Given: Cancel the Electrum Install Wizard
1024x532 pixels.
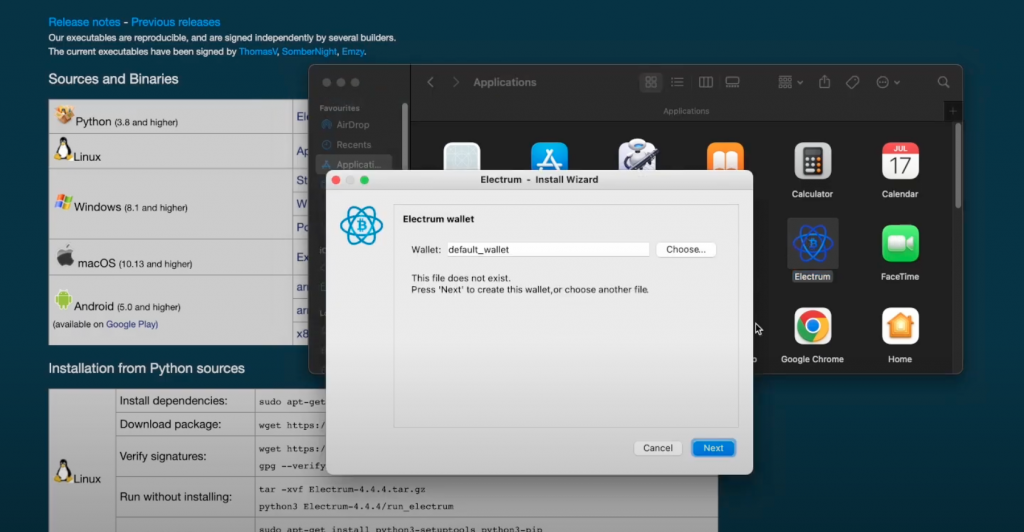Looking at the screenshot, I should tap(658, 448).
